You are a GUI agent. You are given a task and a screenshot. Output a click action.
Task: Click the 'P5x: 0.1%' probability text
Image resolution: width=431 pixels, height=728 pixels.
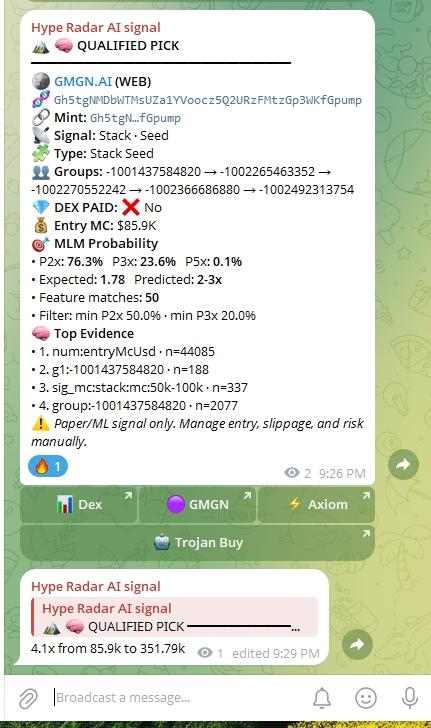pyautogui.click(x=214, y=262)
